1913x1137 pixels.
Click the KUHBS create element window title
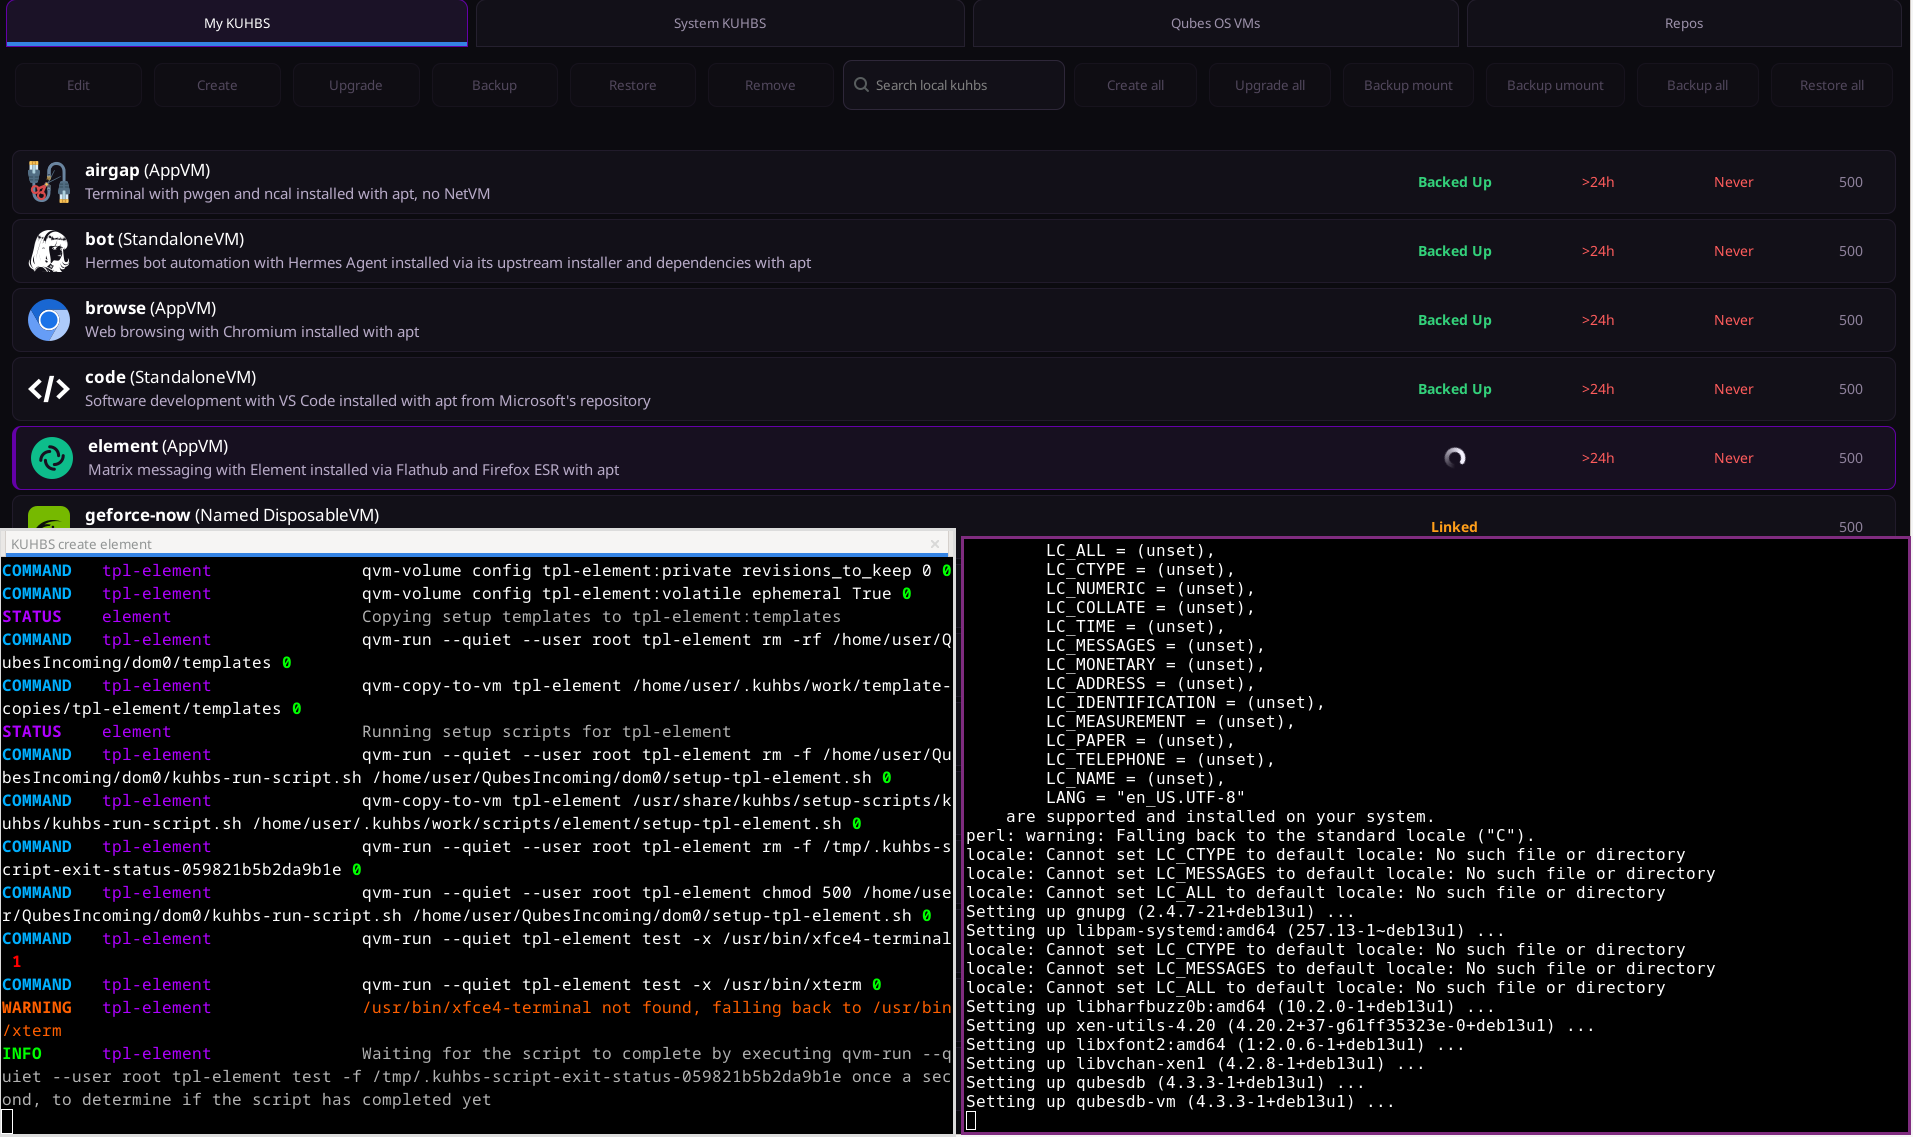coord(81,544)
